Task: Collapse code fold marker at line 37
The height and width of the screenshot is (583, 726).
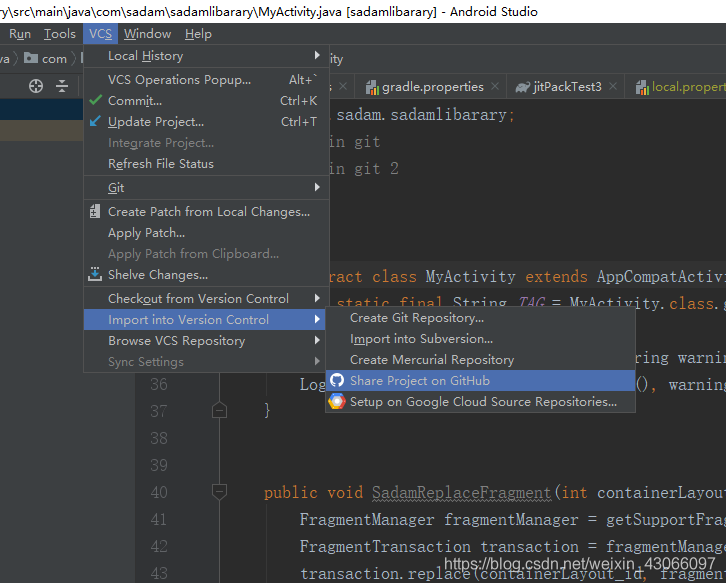Action: pyautogui.click(x=219, y=411)
